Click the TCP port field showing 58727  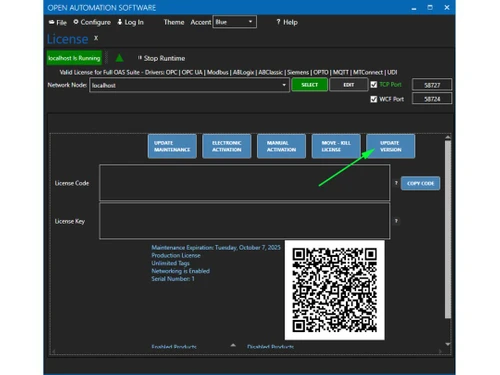tap(432, 85)
